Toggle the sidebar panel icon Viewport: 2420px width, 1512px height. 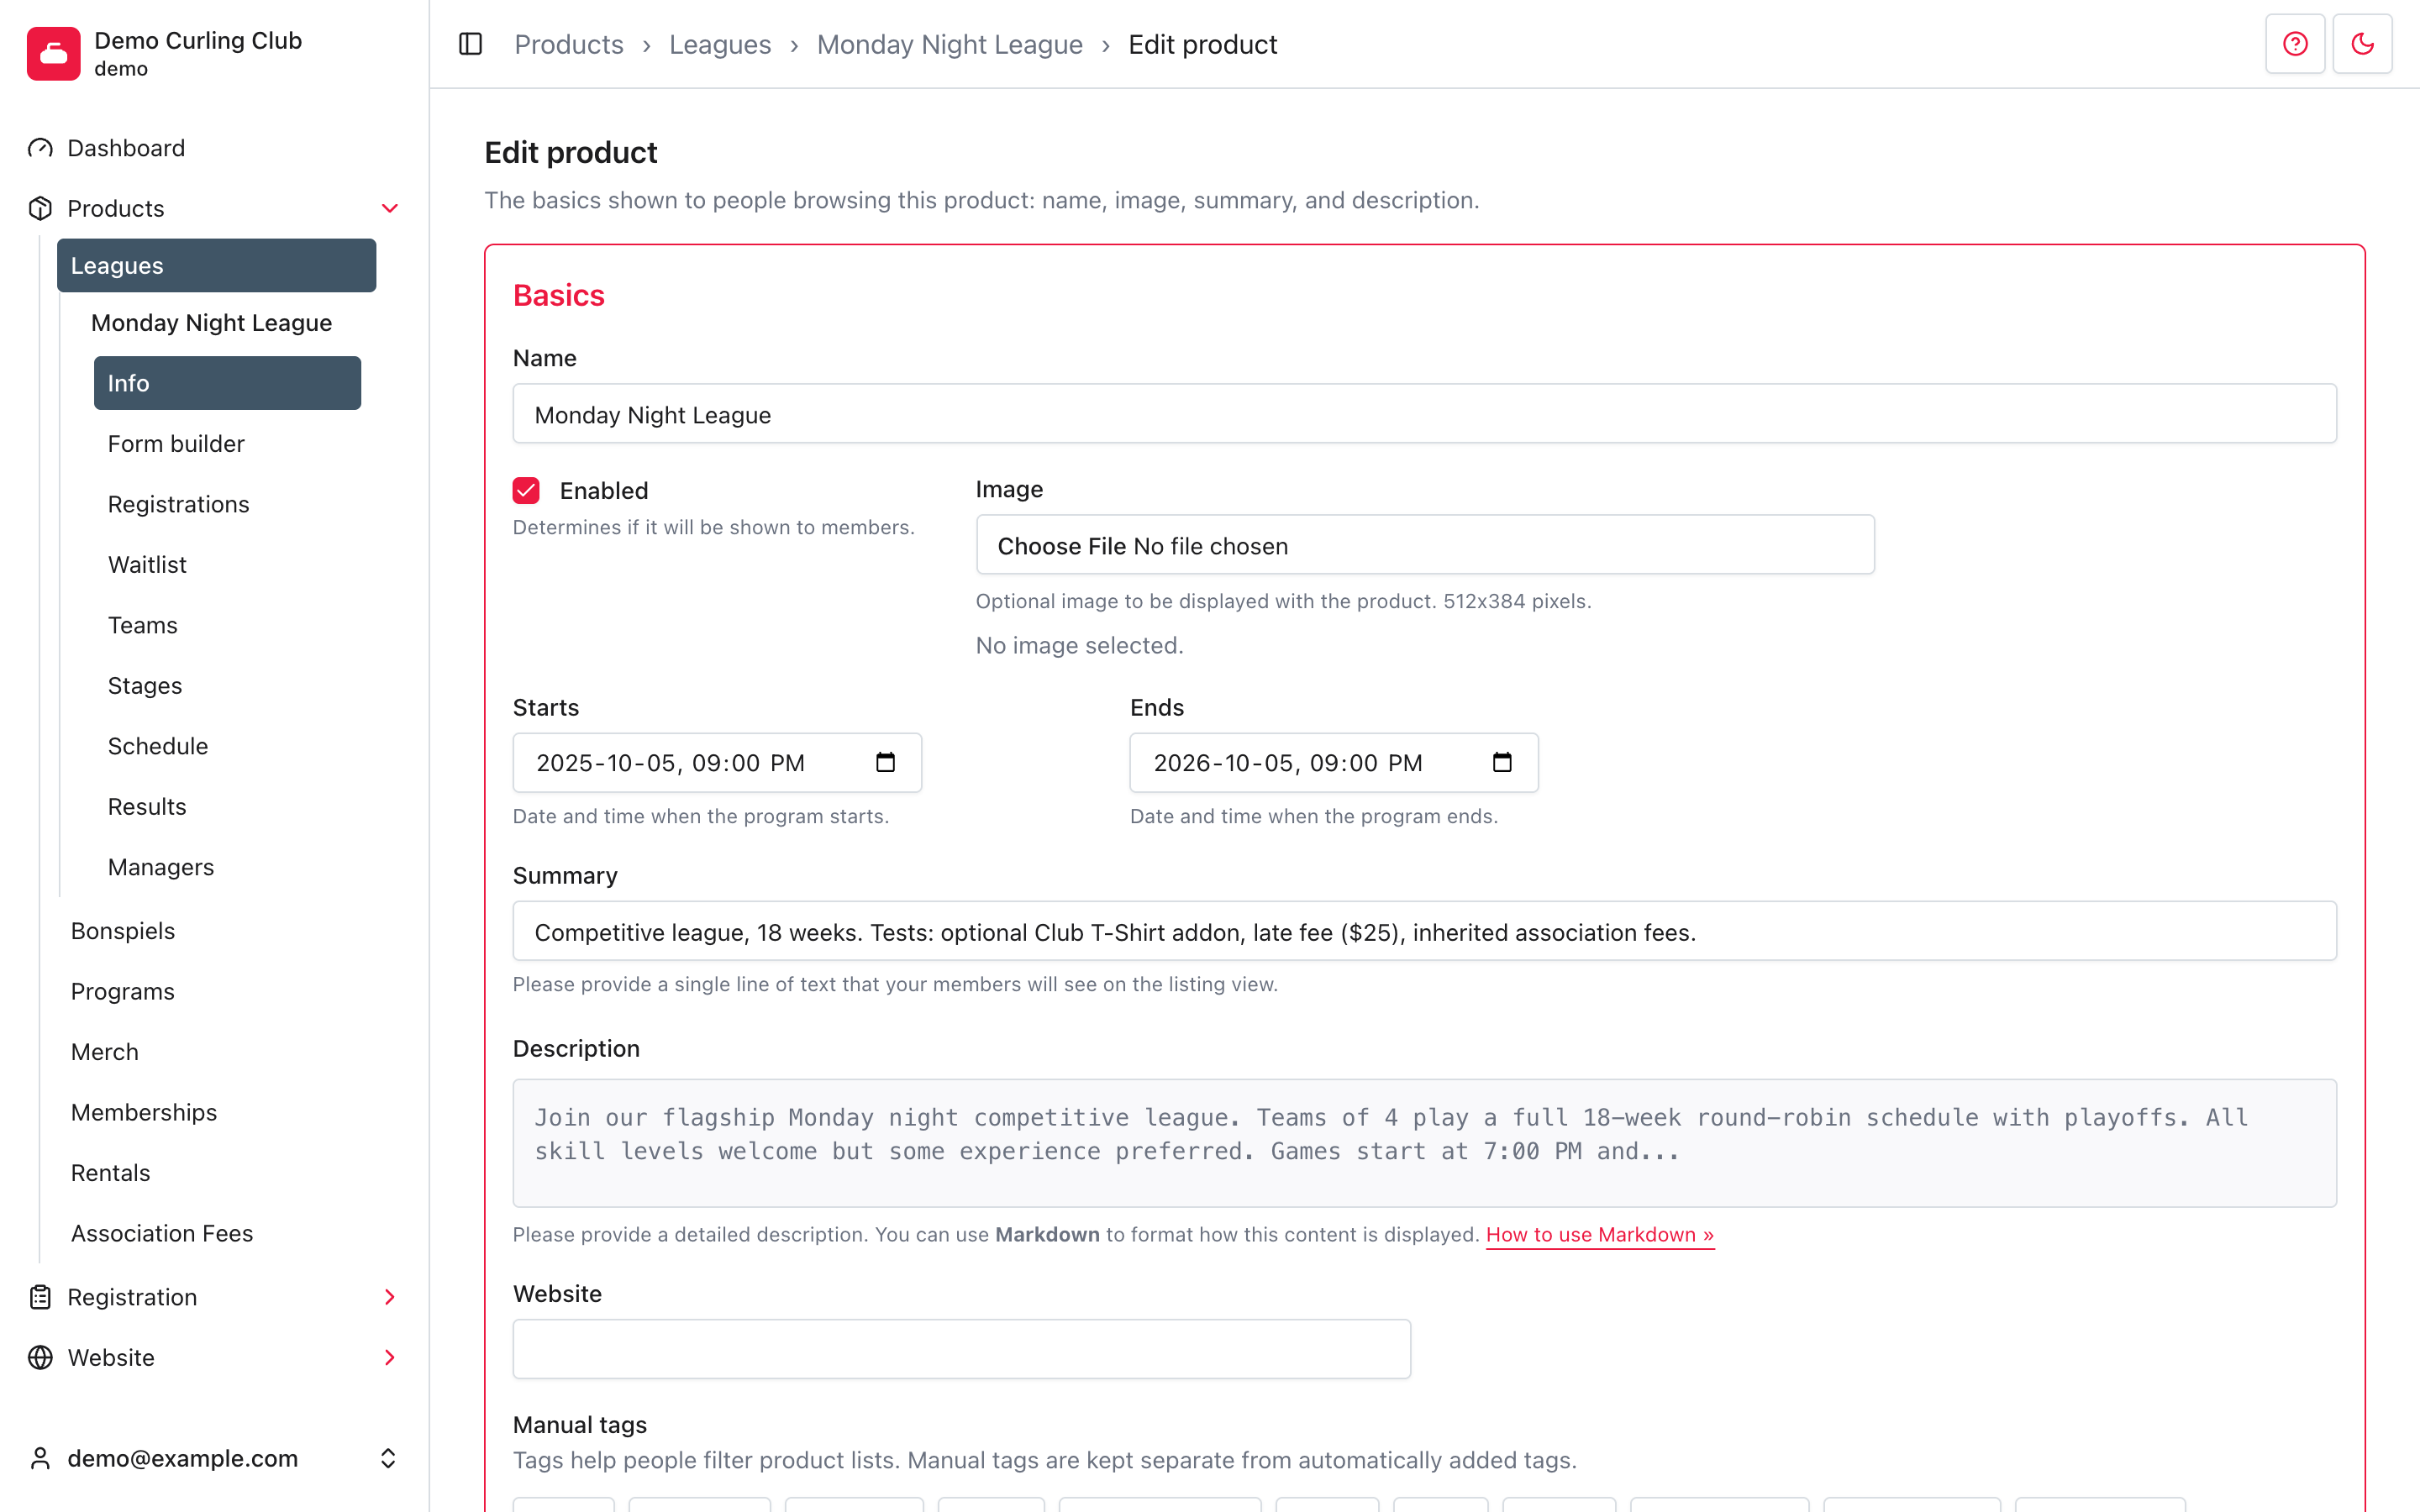tap(470, 44)
